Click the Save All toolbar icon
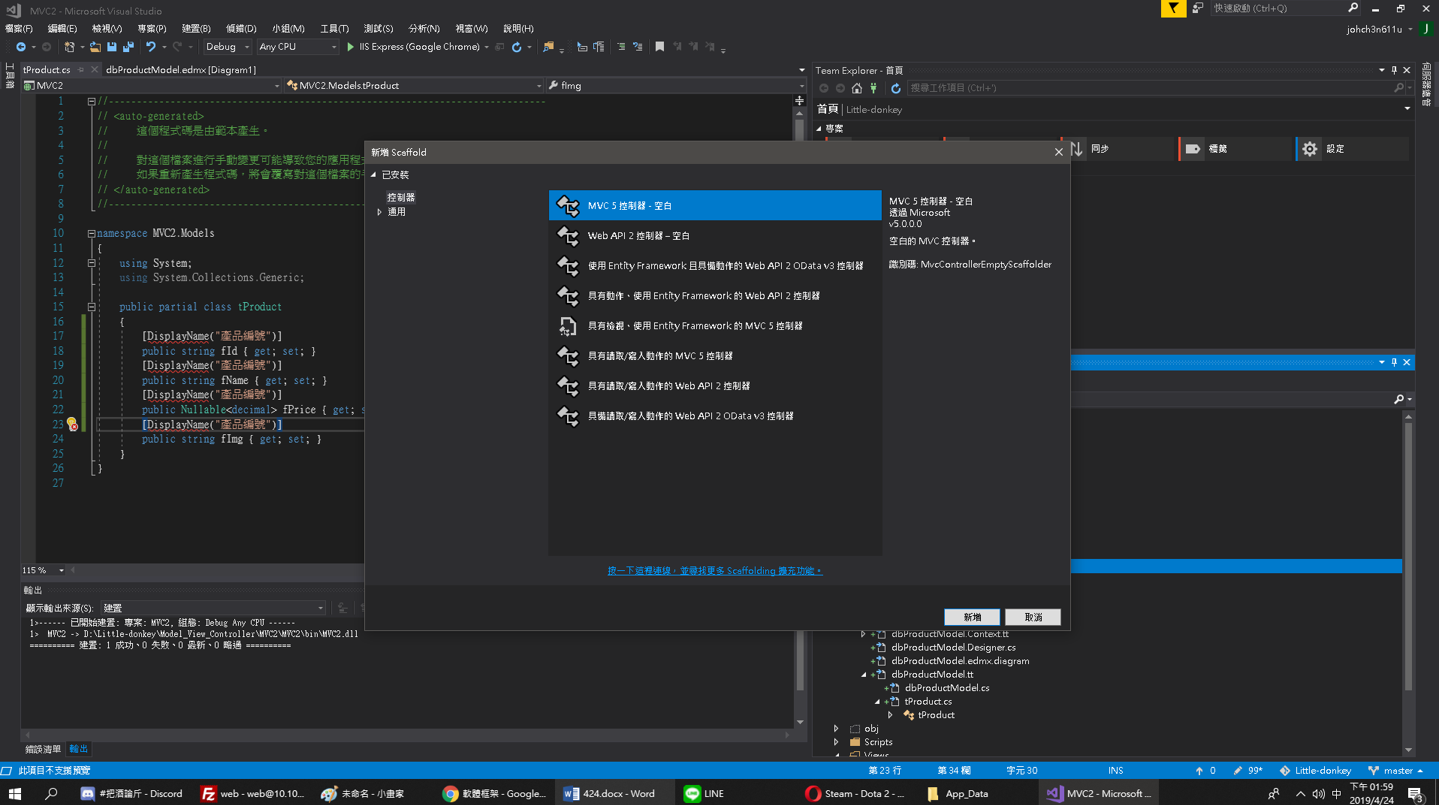This screenshot has width=1441, height=805. [x=128, y=47]
